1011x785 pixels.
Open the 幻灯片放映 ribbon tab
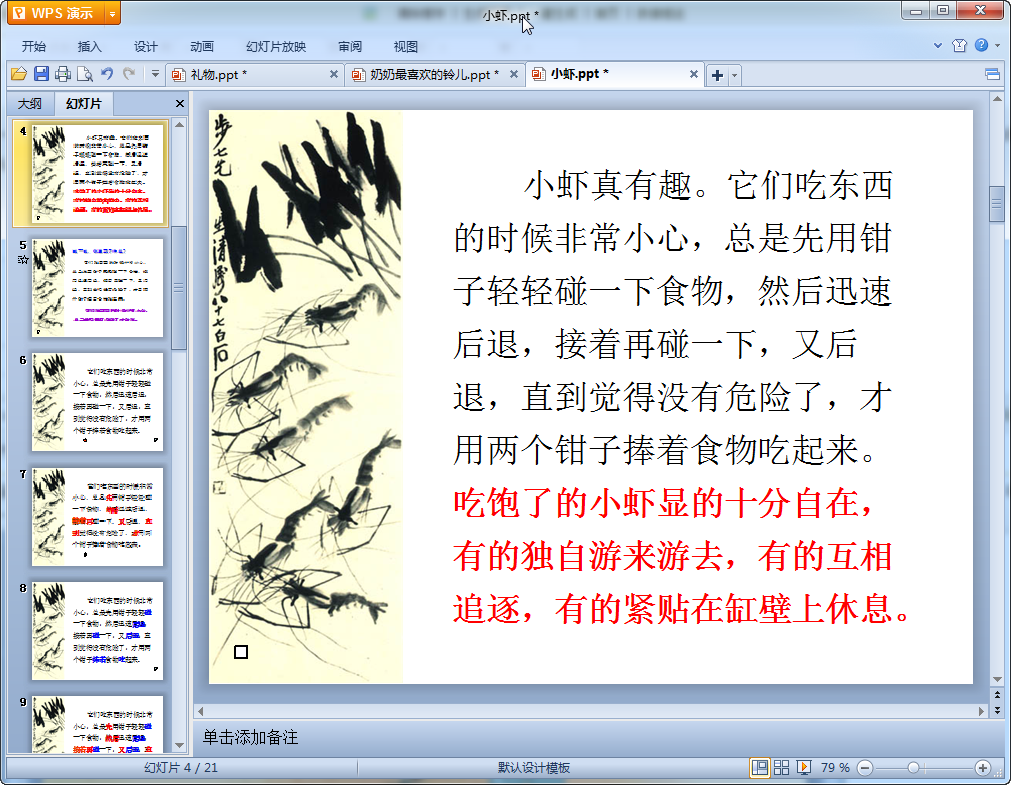[x=276, y=46]
